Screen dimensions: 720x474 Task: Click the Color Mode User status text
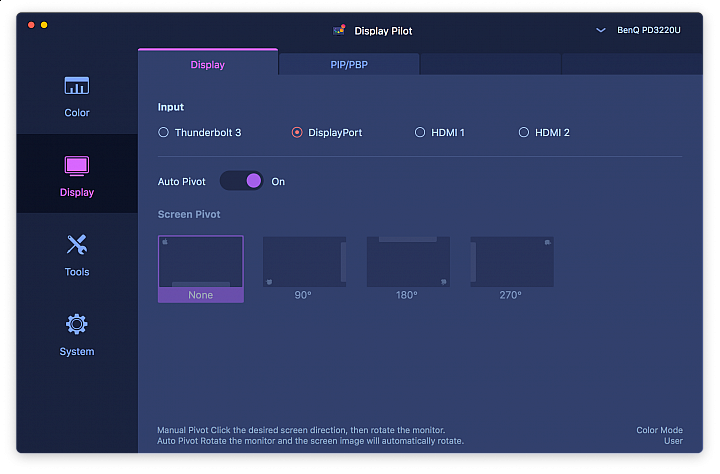659,435
